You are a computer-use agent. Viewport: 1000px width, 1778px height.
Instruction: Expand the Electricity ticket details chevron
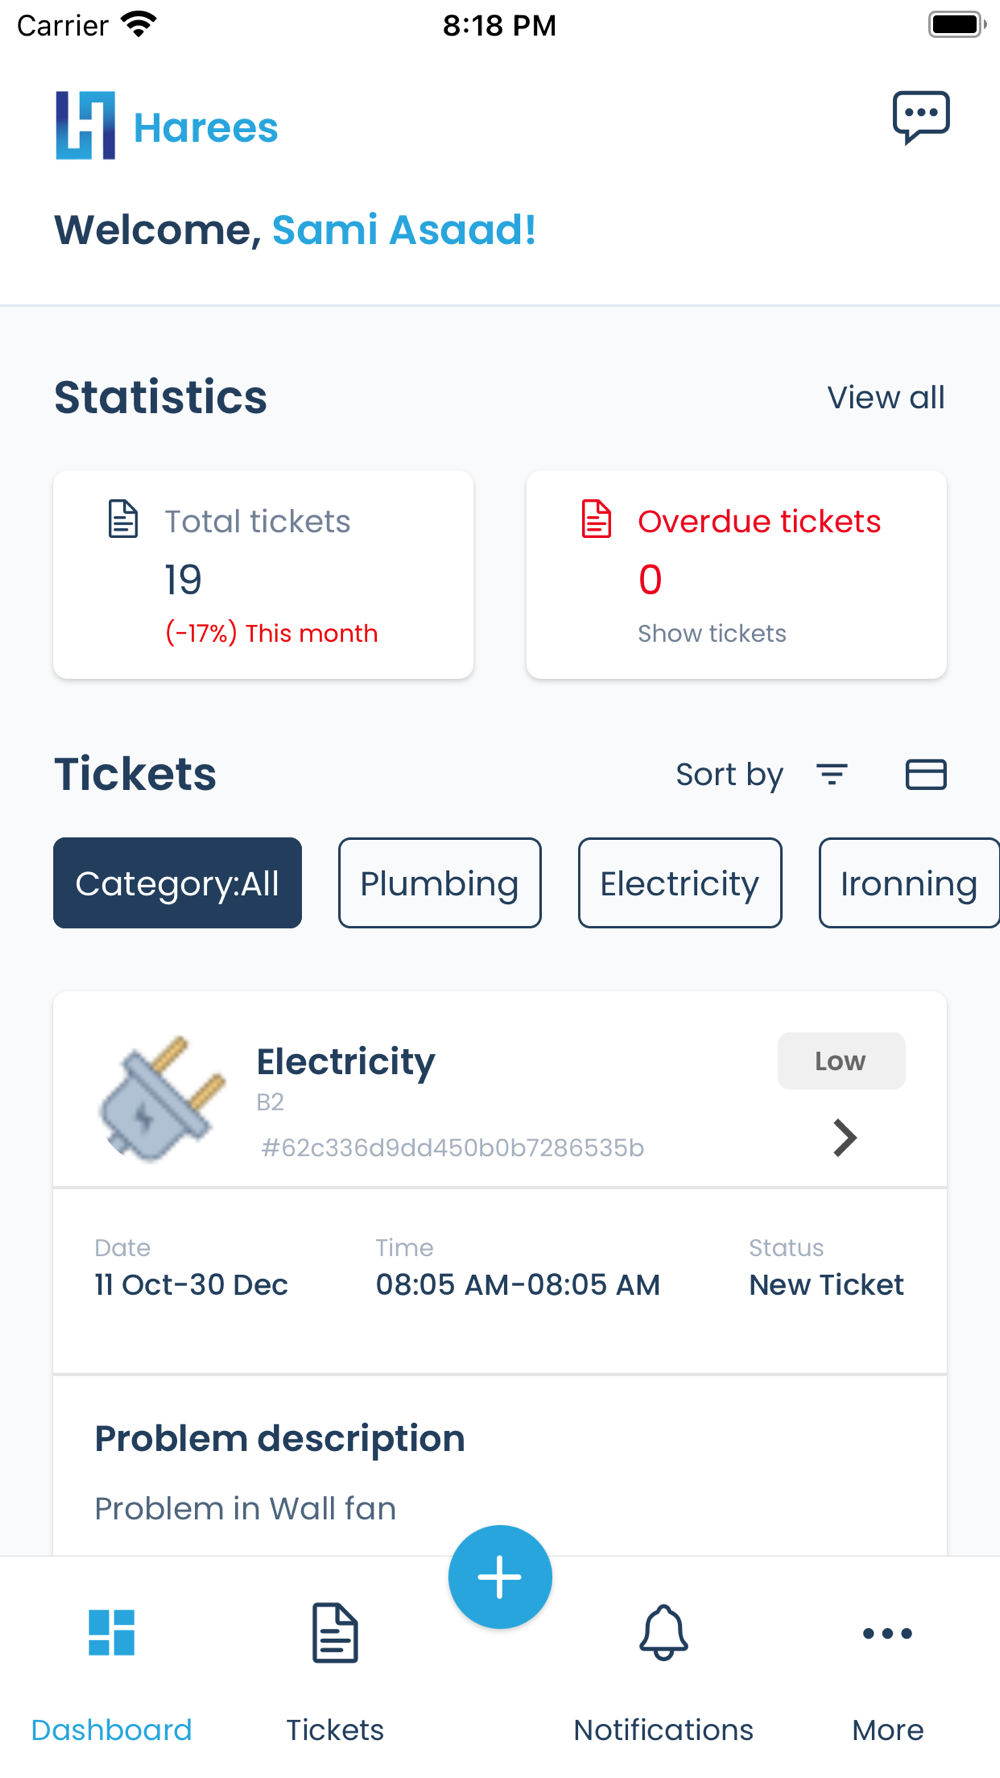[x=845, y=1138]
